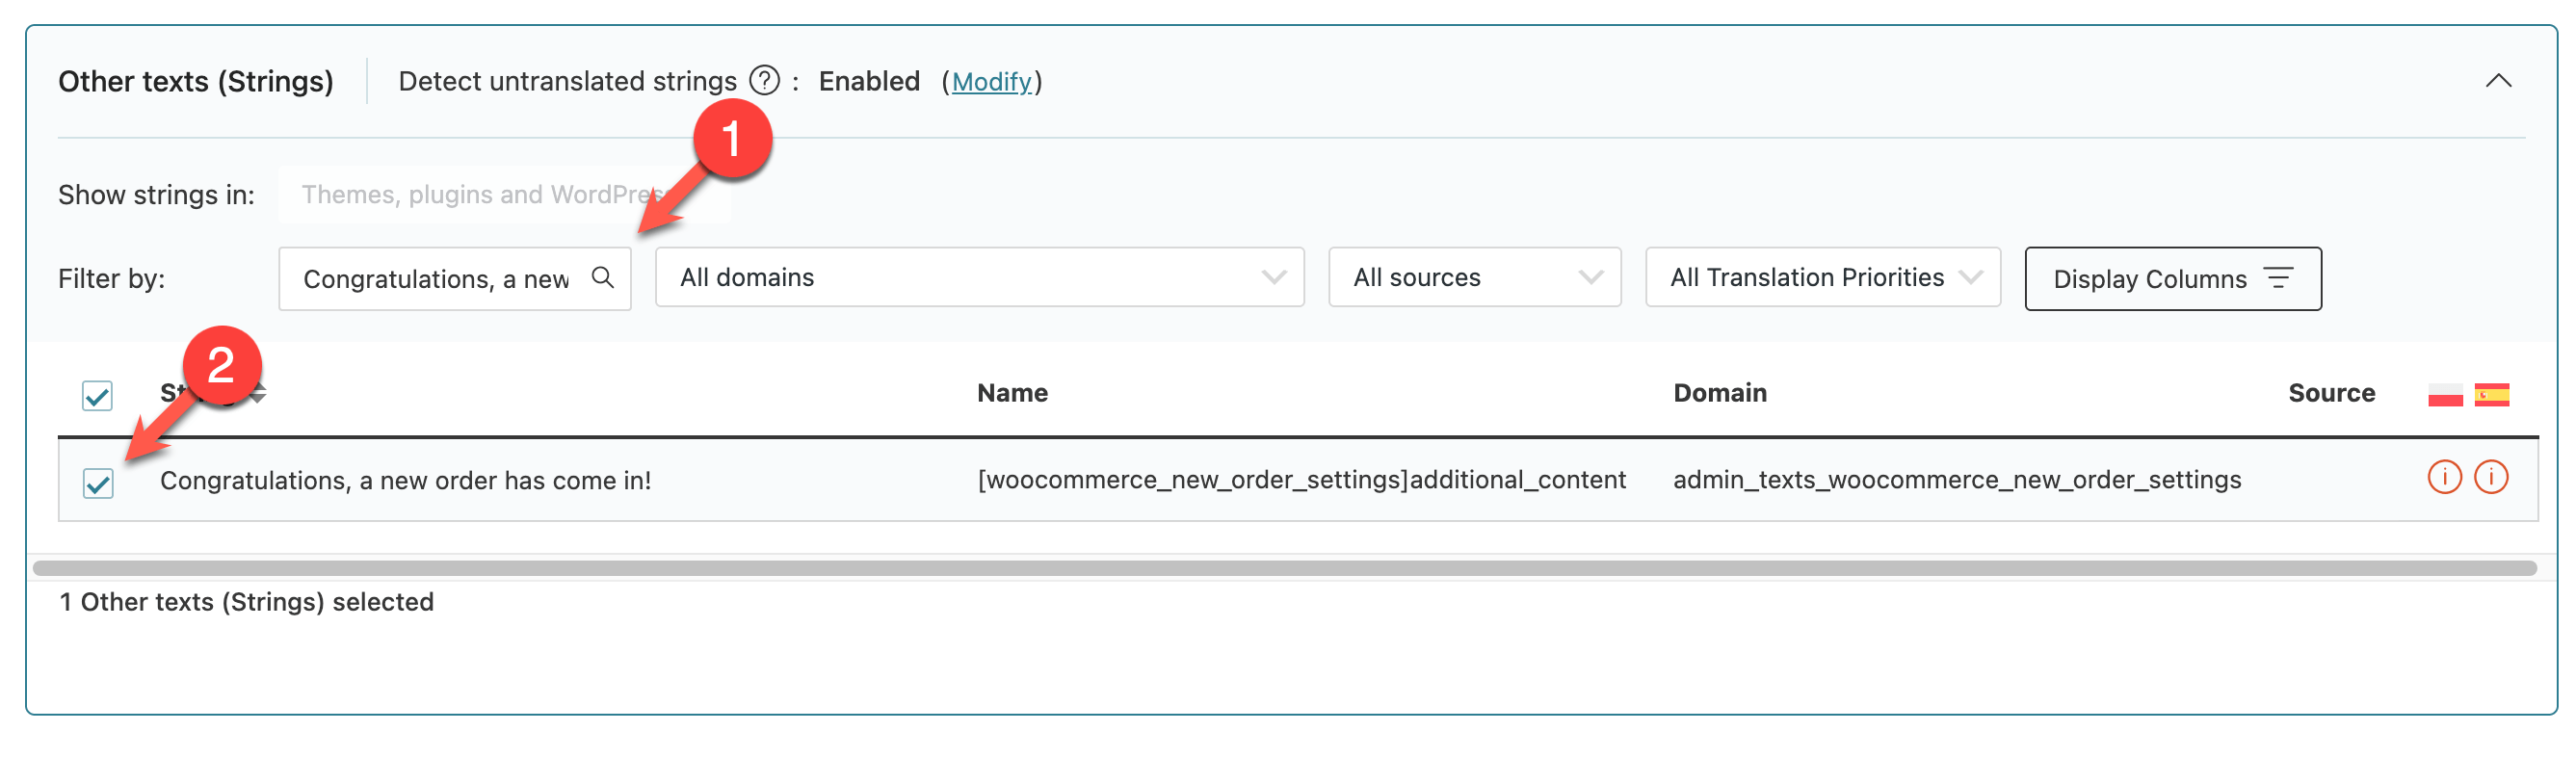Open Spanish translation status icon for the string
The width and height of the screenshot is (2576, 784).
click(x=2491, y=477)
